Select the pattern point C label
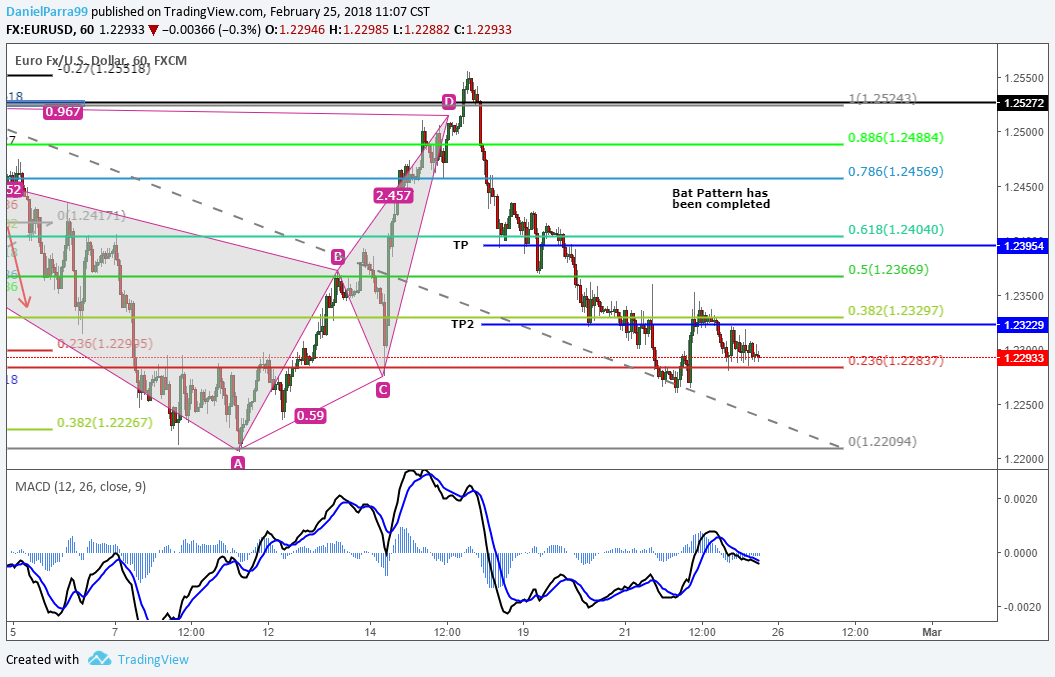 pyautogui.click(x=382, y=390)
